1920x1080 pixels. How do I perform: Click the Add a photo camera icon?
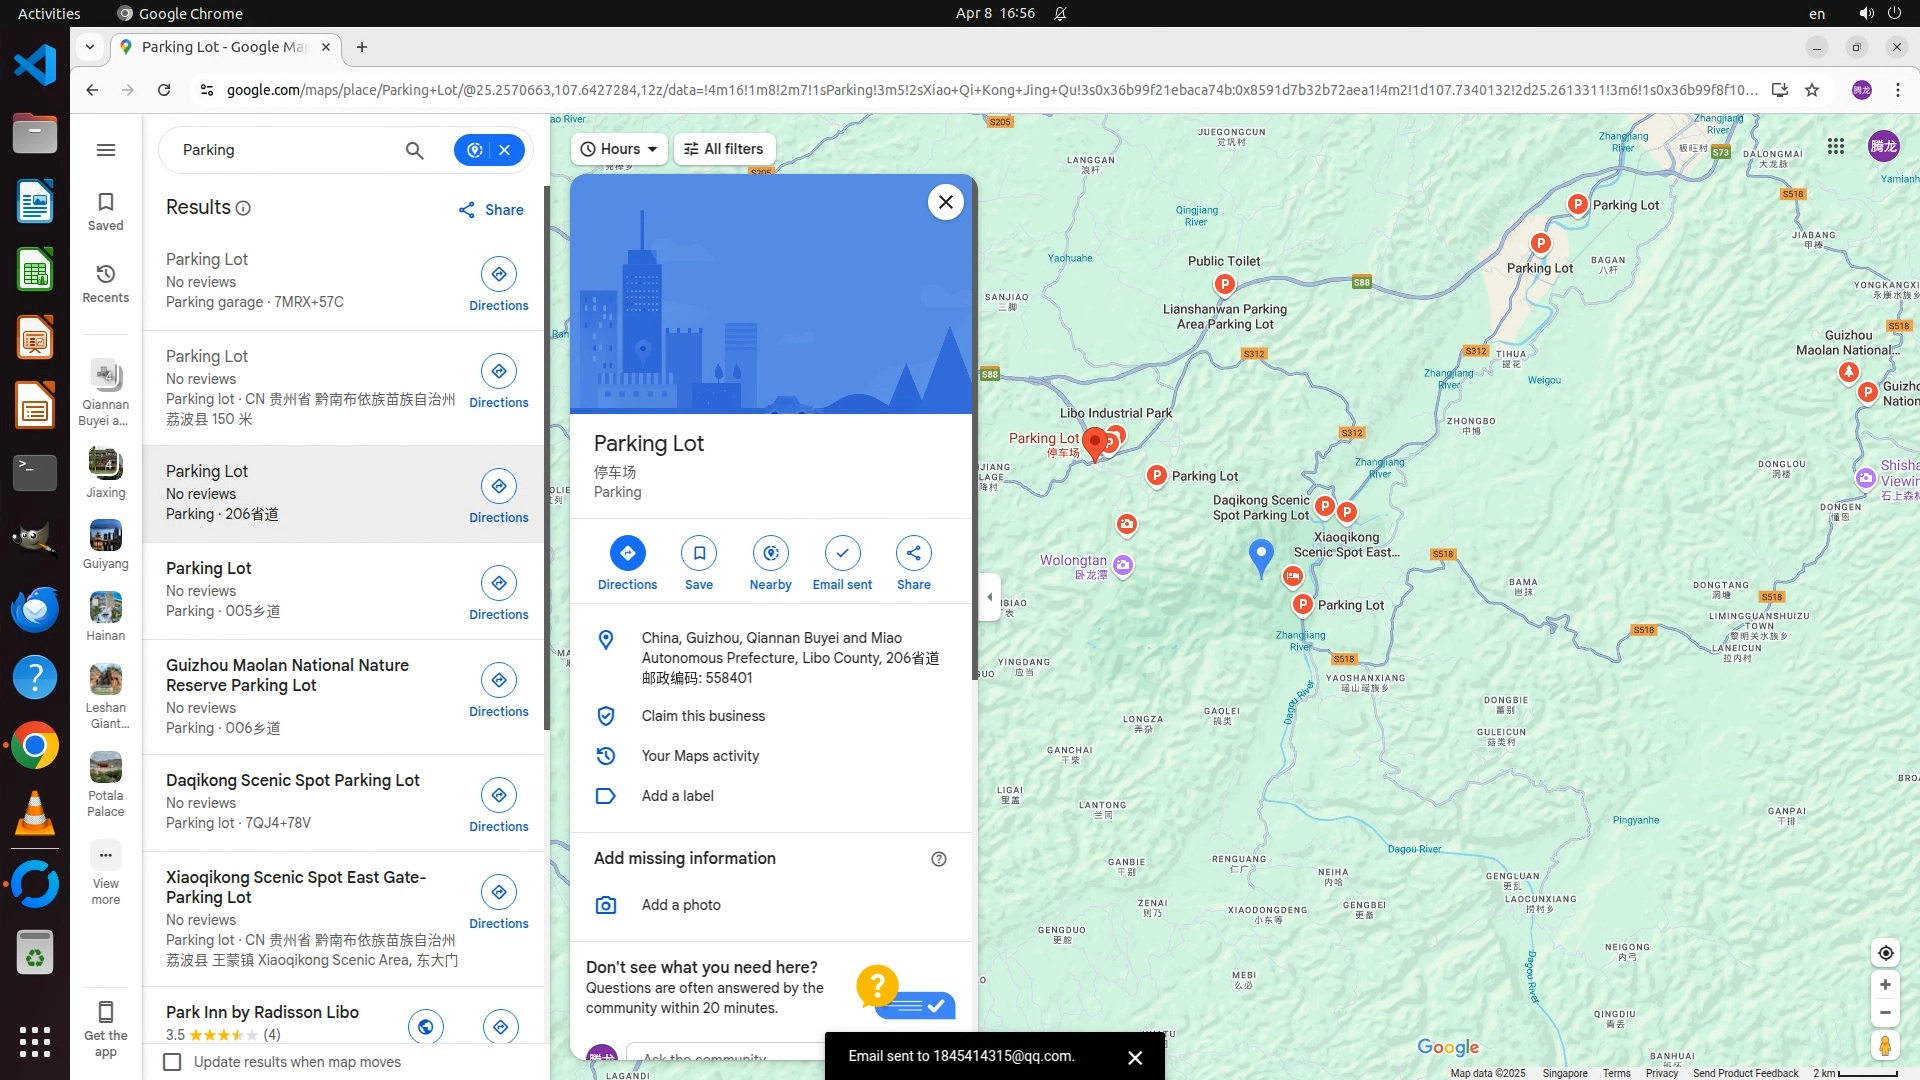point(606,905)
